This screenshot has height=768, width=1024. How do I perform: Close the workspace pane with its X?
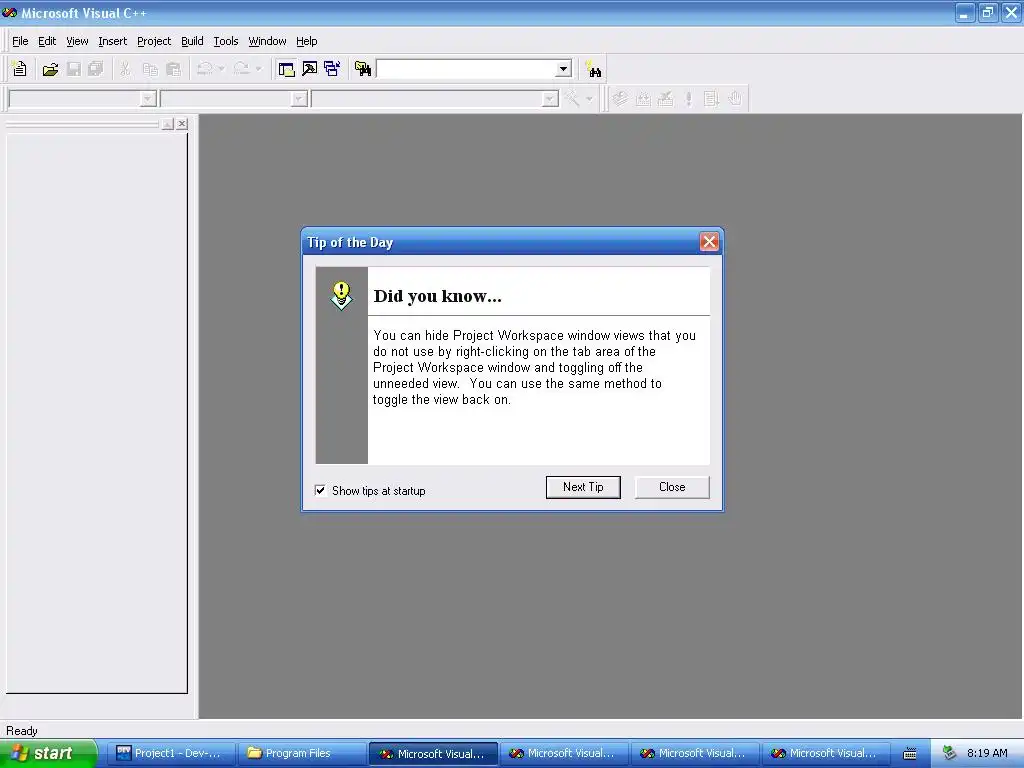click(182, 123)
